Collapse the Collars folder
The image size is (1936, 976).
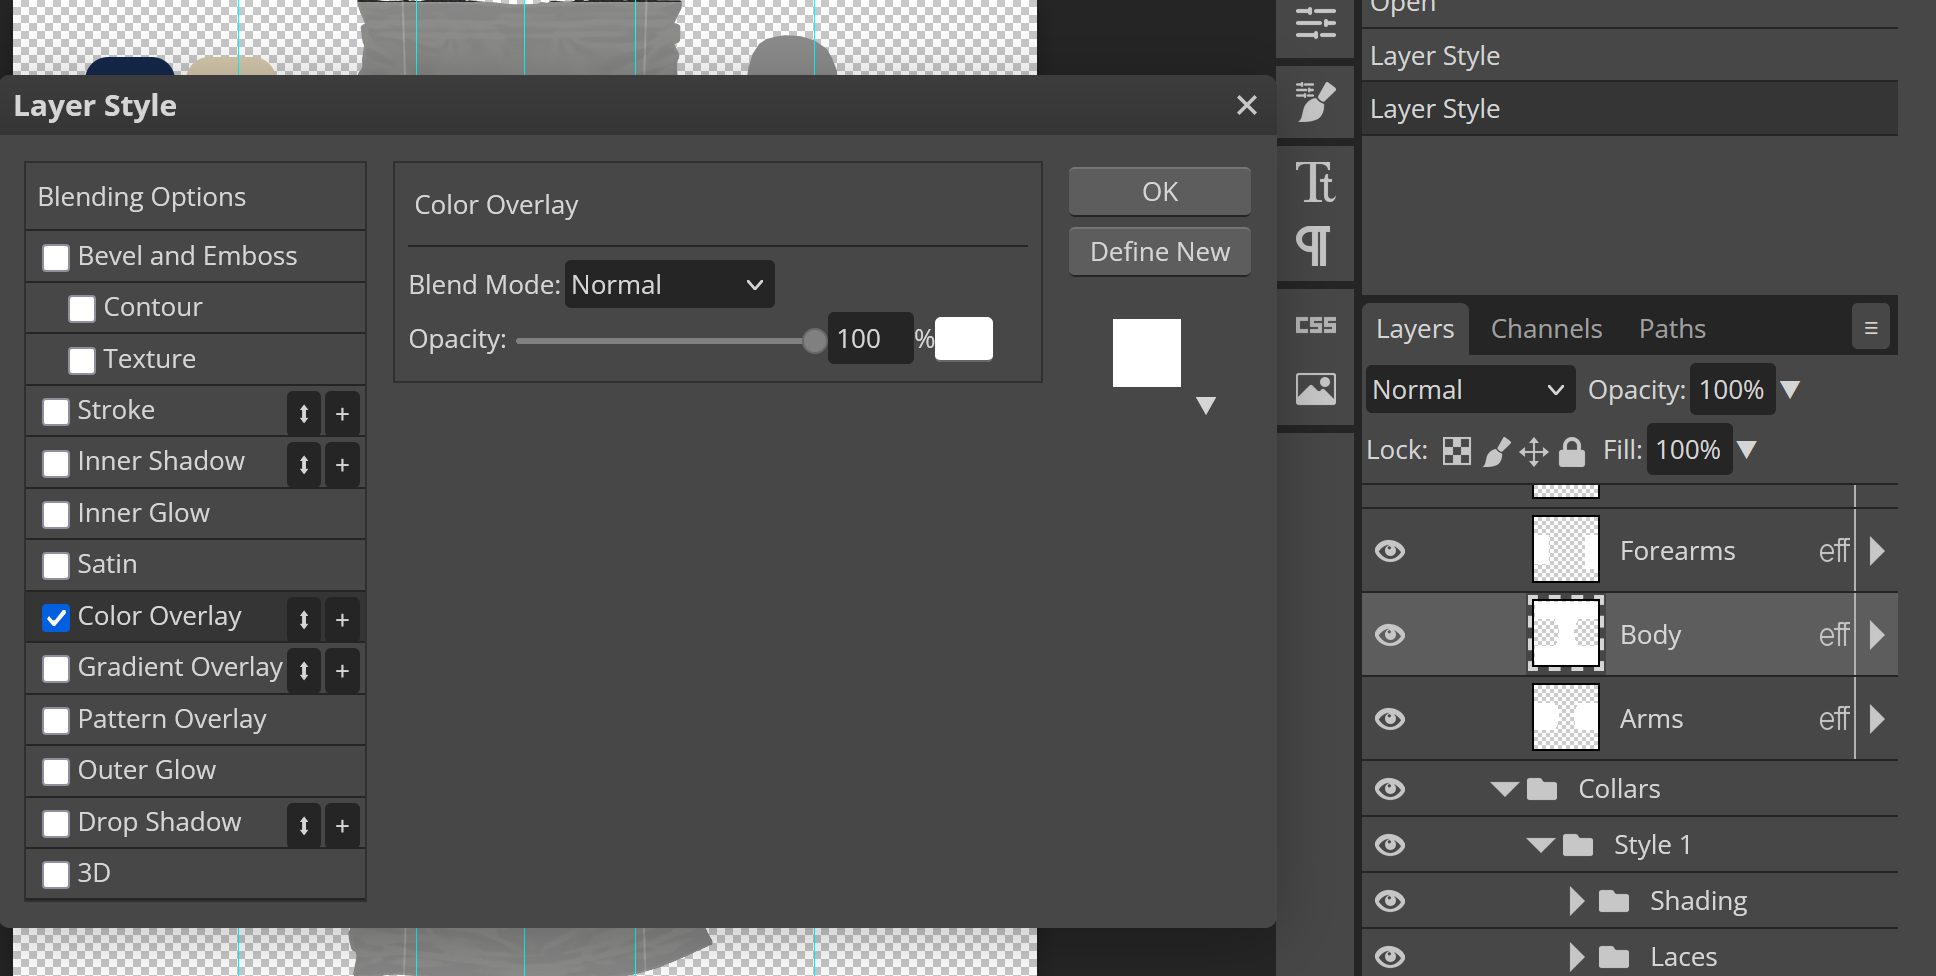[x=1504, y=789]
